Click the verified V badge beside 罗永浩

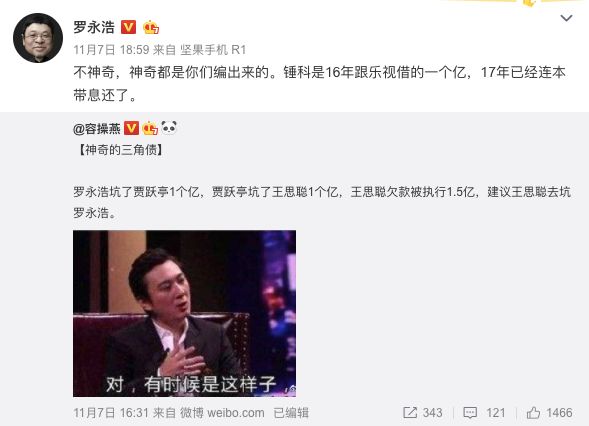(128, 27)
